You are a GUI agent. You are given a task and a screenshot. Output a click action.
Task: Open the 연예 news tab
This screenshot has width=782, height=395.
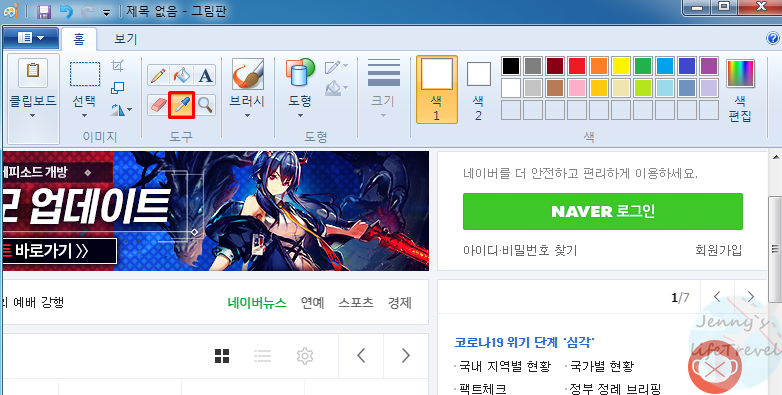click(x=313, y=303)
